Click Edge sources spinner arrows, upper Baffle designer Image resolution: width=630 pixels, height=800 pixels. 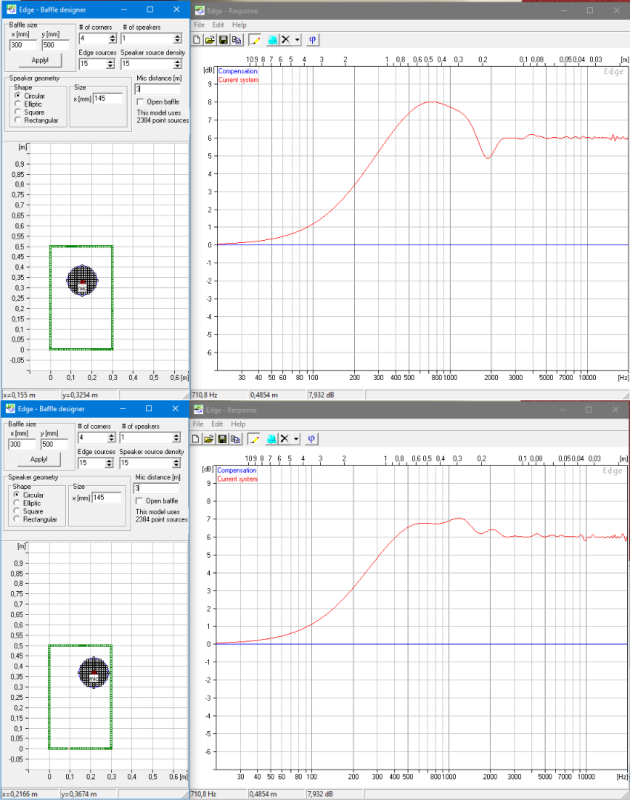[x=110, y=64]
